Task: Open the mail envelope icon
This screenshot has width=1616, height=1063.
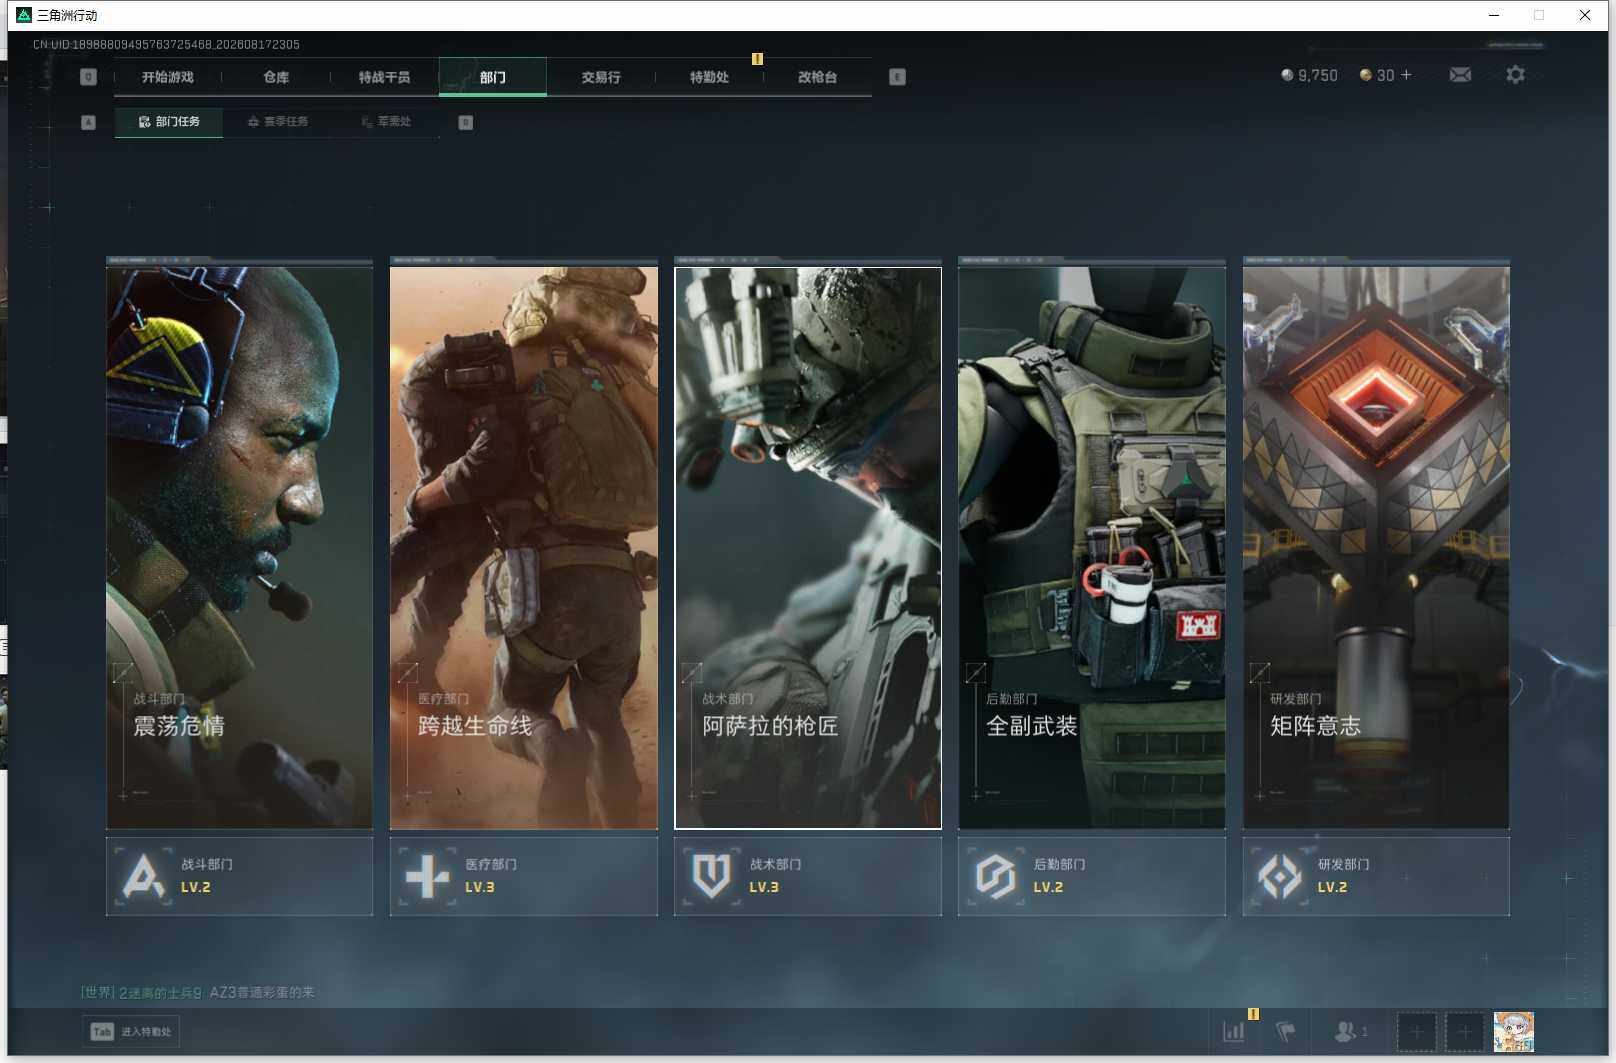Action: 1460,75
